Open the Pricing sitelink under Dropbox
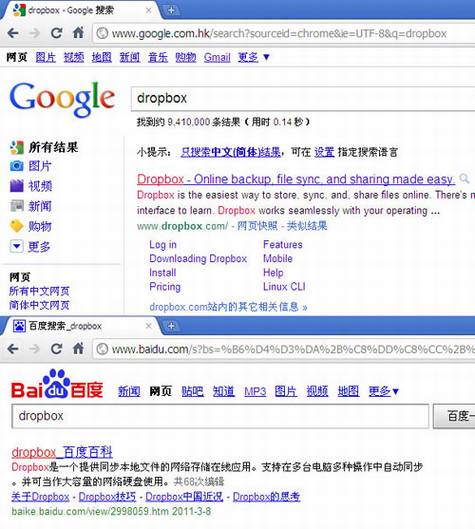This screenshot has height=529, width=475. 165,287
